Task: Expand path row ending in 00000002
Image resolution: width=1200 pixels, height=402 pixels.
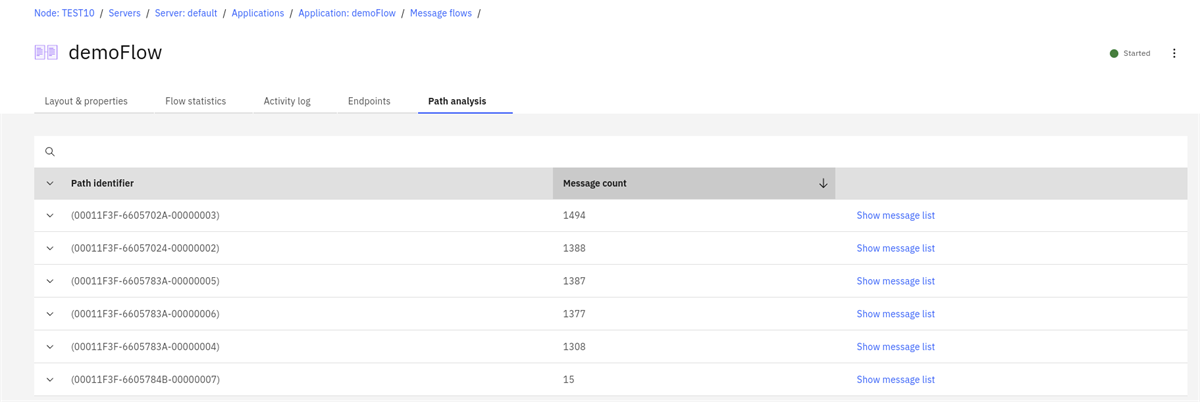Action: pos(50,248)
